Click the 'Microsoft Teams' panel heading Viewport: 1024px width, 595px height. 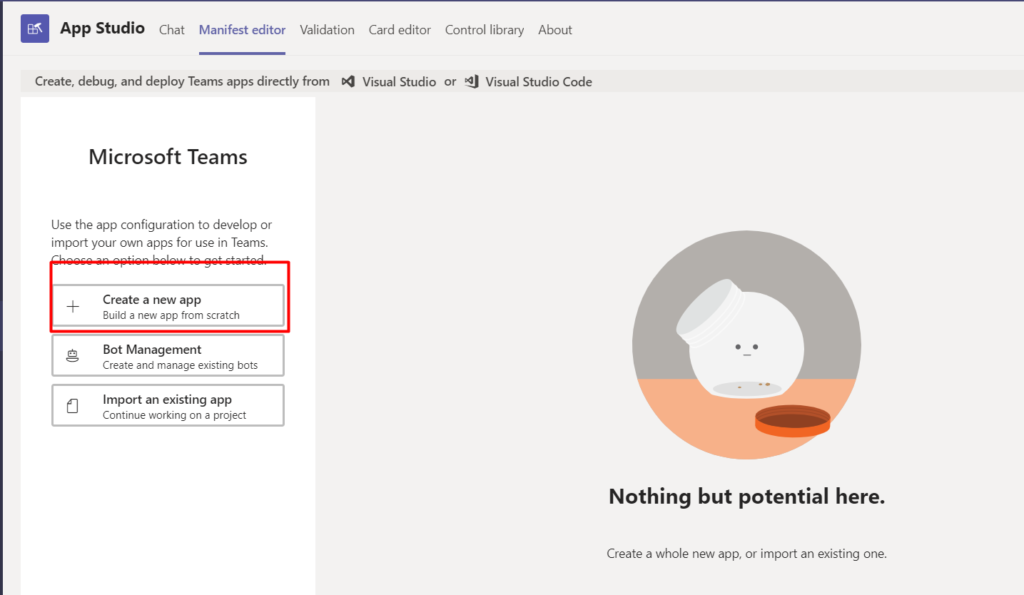click(168, 157)
